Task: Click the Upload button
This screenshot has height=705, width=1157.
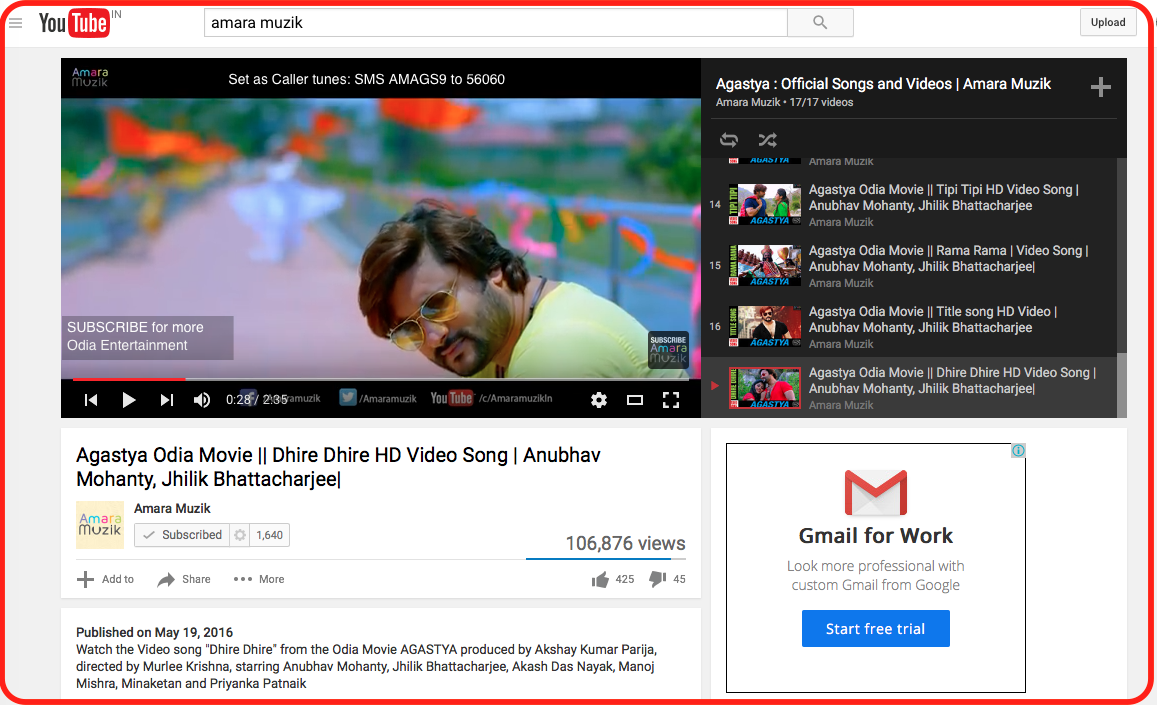Action: 1108,22
